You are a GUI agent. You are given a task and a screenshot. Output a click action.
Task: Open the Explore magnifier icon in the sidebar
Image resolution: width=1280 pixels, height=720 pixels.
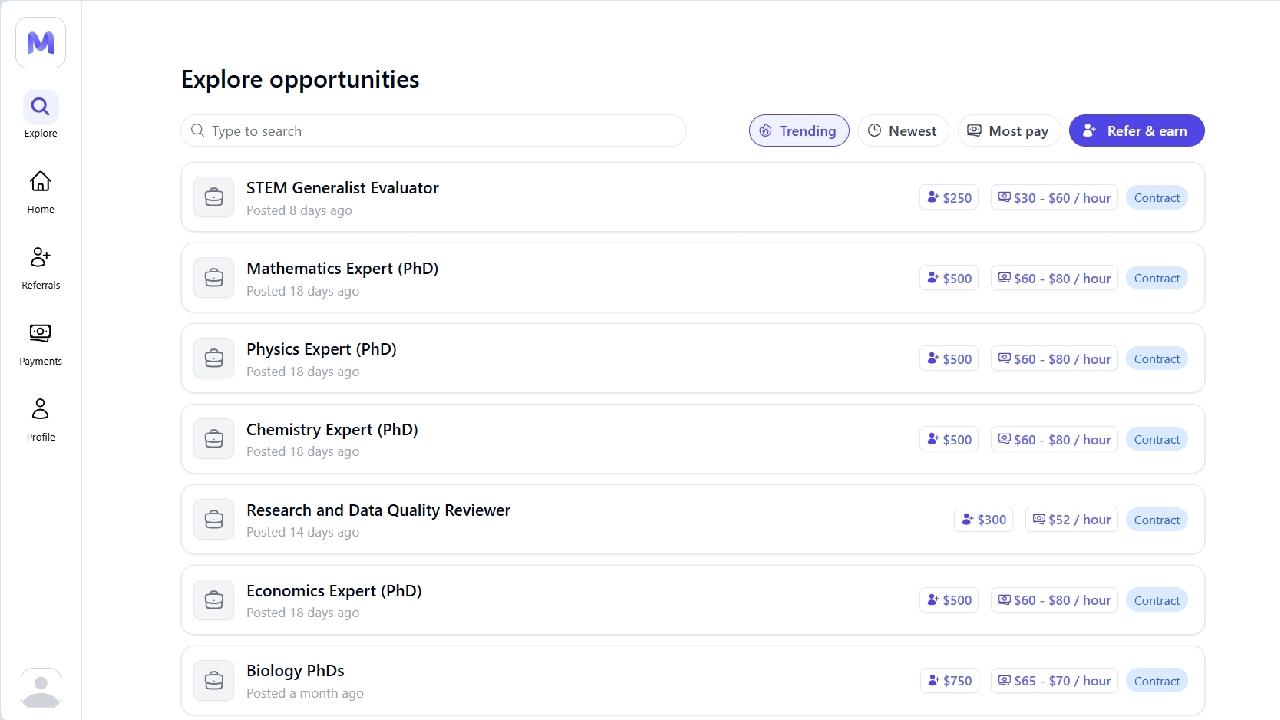pos(41,107)
